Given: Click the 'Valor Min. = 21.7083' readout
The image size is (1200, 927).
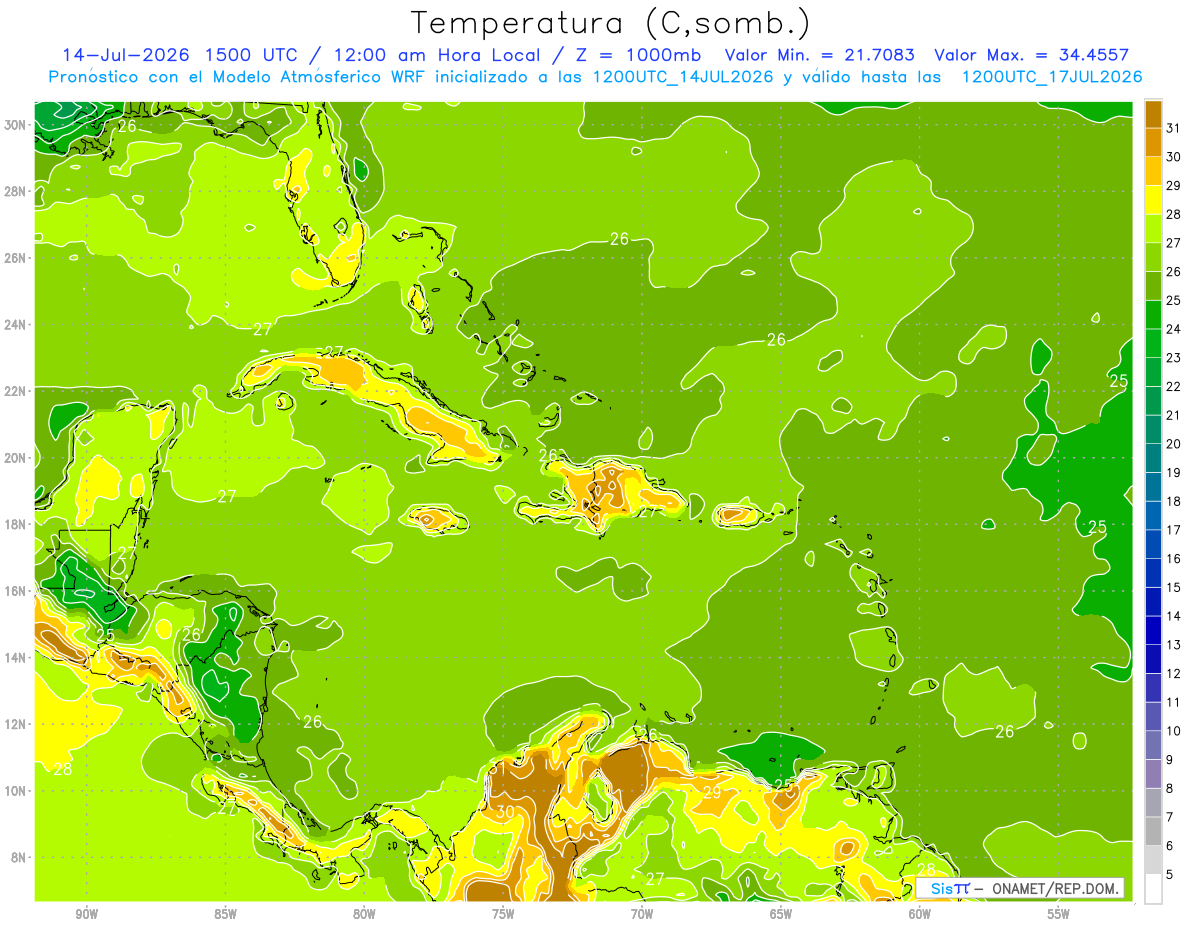Looking at the screenshot, I should [819, 54].
